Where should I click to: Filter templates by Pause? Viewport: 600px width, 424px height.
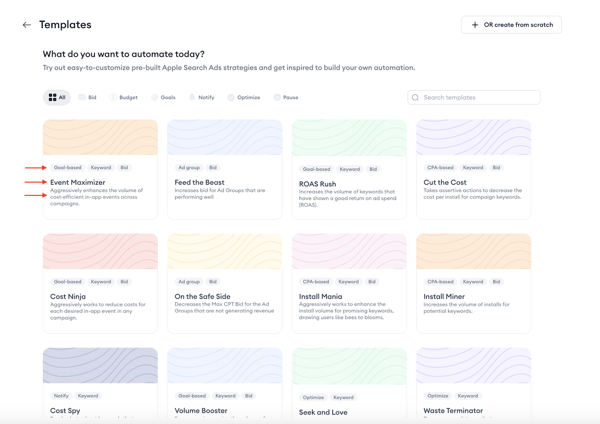coord(286,97)
